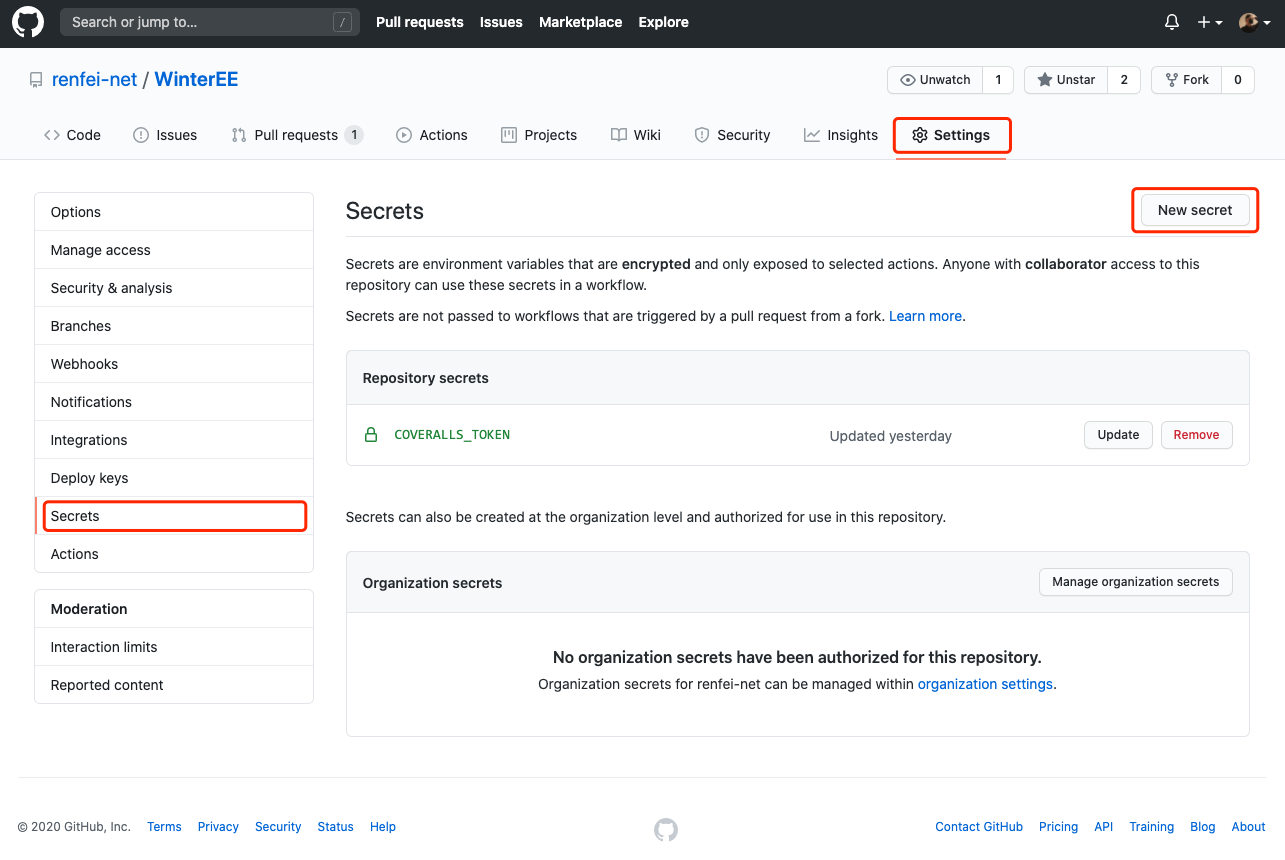This screenshot has width=1285, height=860.
Task: Open the renfei-net owner link
Action: click(94, 80)
